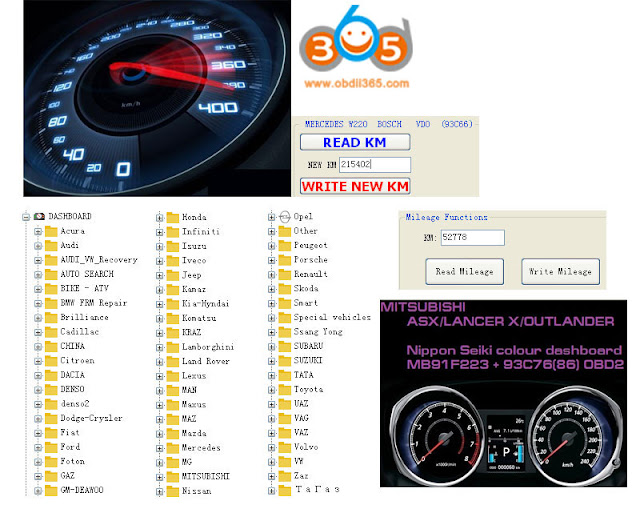Viewport: 640px width, 509px height.
Task: Click the MITSUBISHI folder icon
Action: [x=173, y=476]
